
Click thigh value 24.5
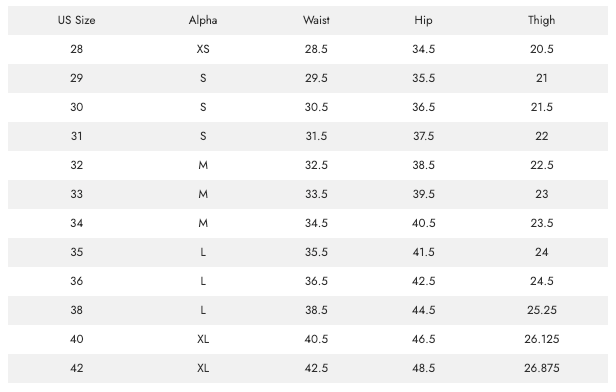point(541,281)
